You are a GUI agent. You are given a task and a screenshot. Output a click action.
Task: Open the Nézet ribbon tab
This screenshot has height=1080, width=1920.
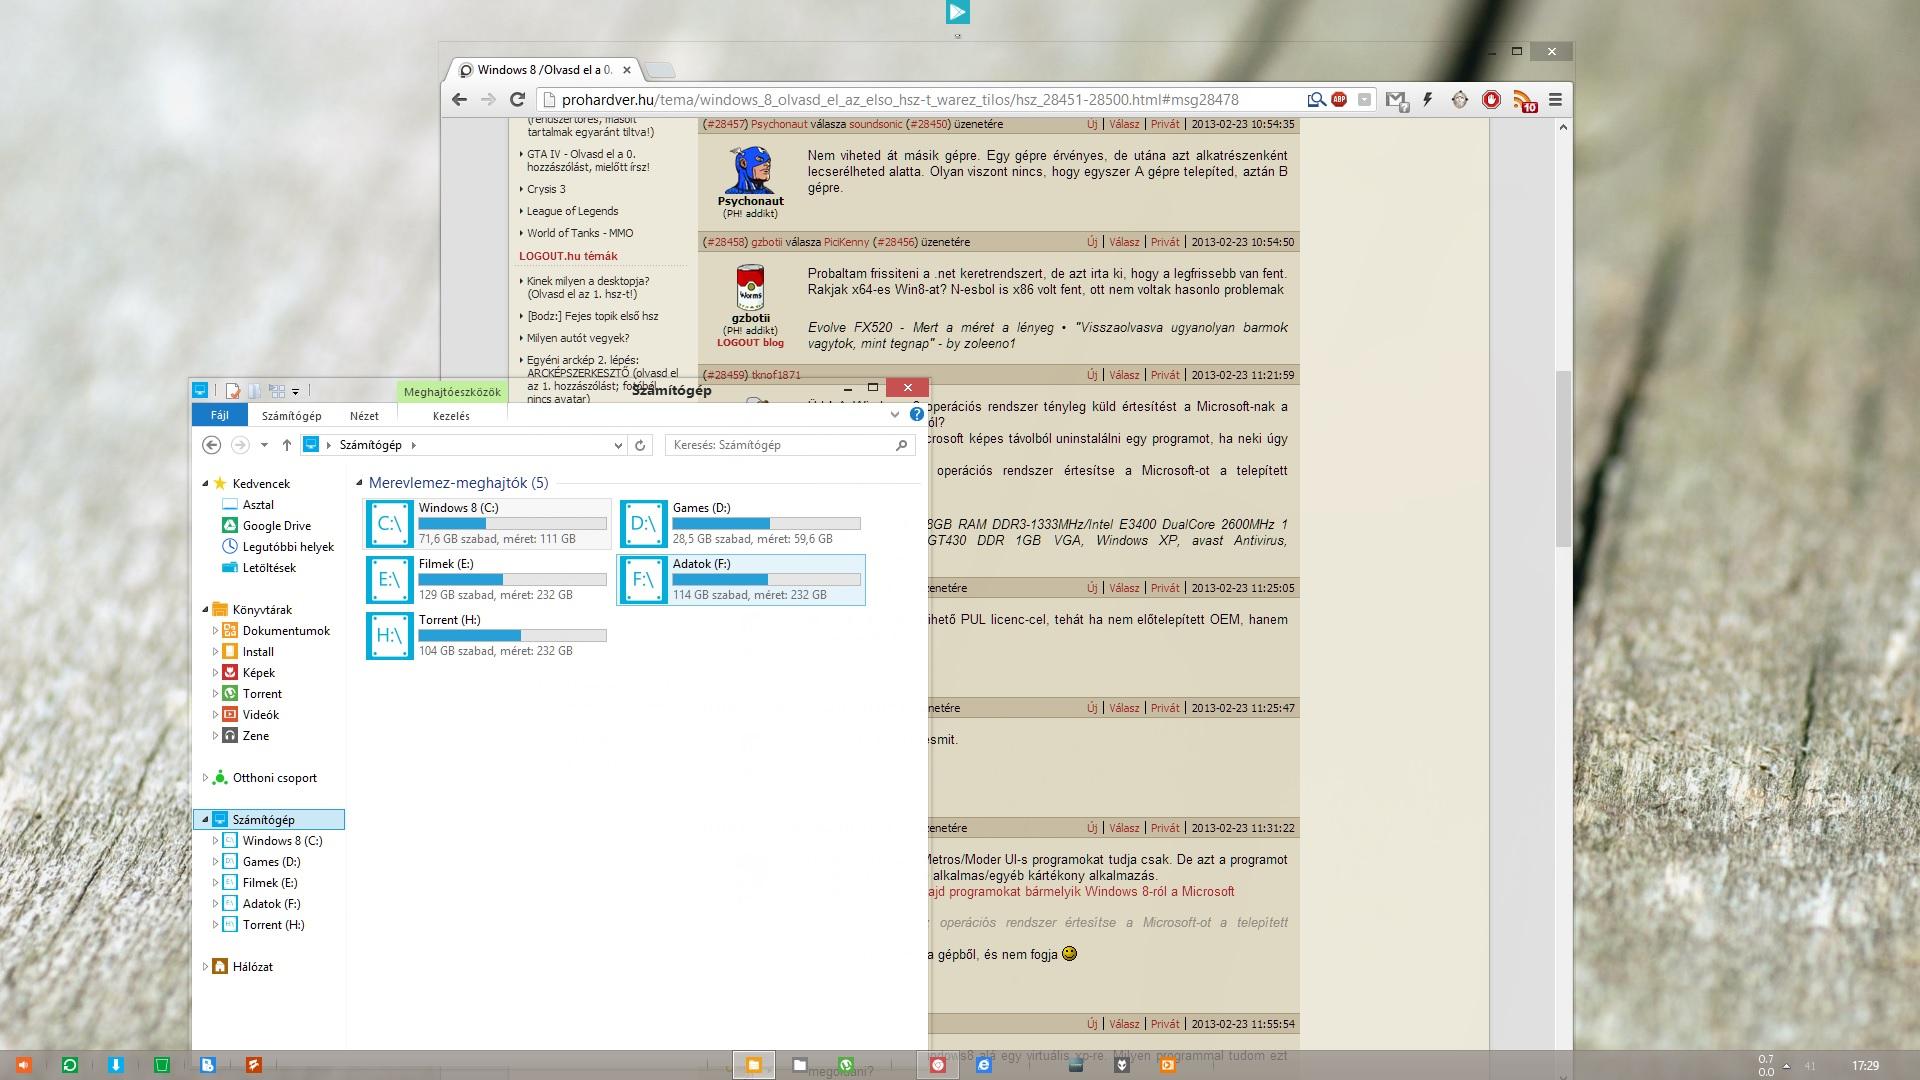coord(364,416)
